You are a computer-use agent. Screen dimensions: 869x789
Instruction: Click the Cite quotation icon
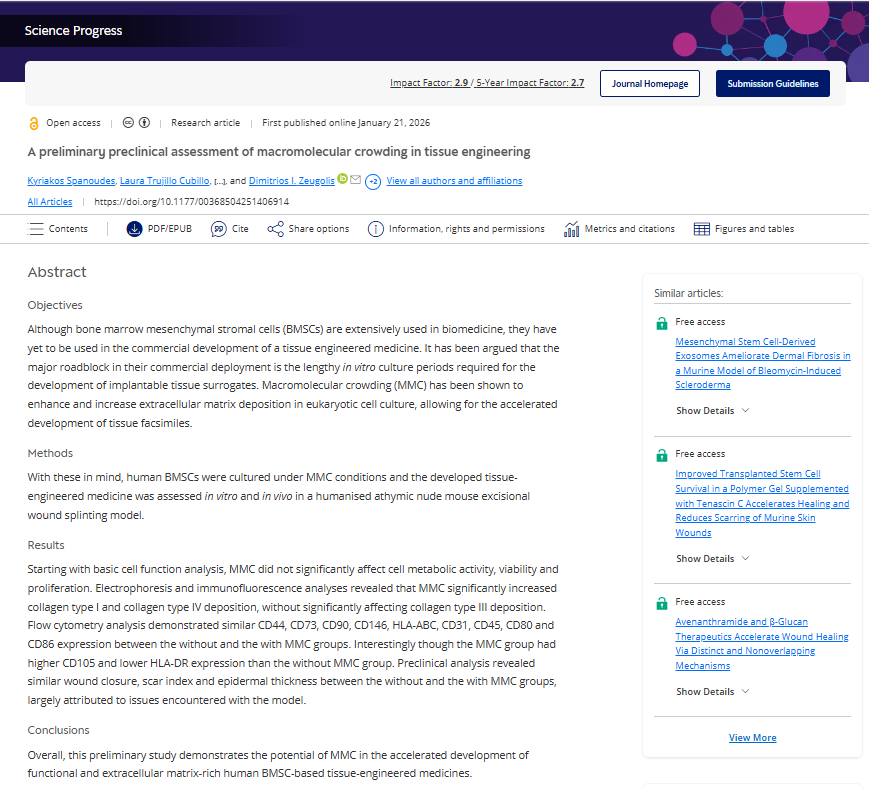218,229
